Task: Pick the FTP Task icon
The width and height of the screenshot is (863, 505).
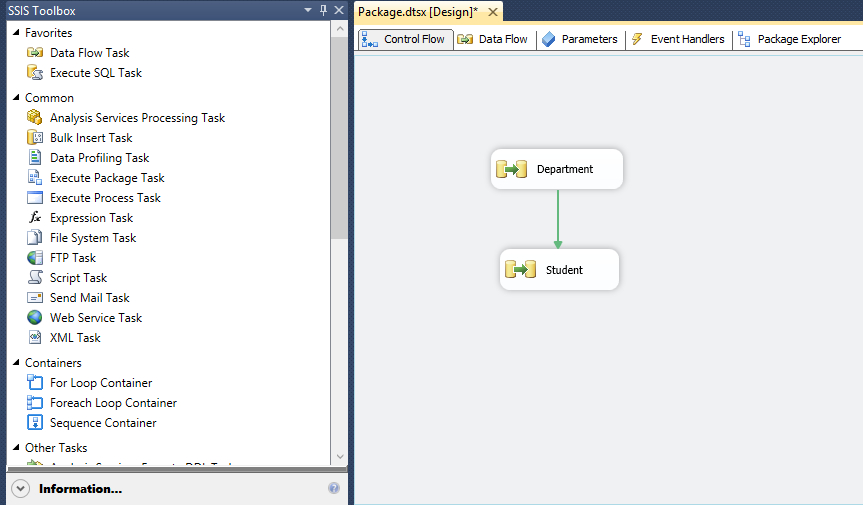Action: (x=35, y=257)
